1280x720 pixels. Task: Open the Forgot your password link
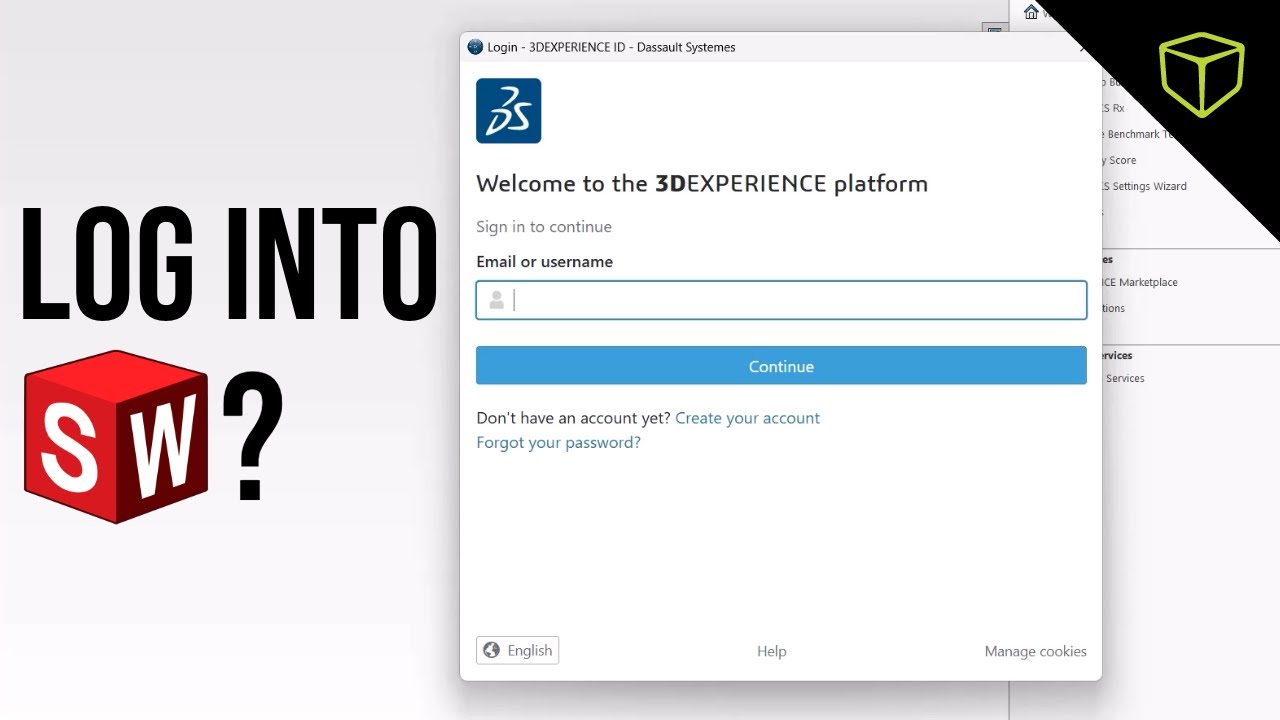[558, 442]
